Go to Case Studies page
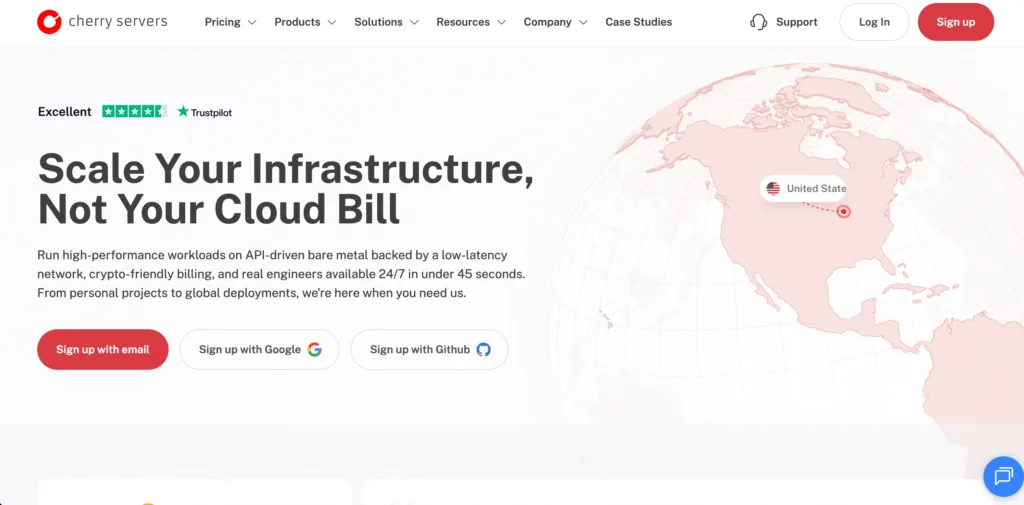Viewport: 1024px width, 505px height. [638, 22]
